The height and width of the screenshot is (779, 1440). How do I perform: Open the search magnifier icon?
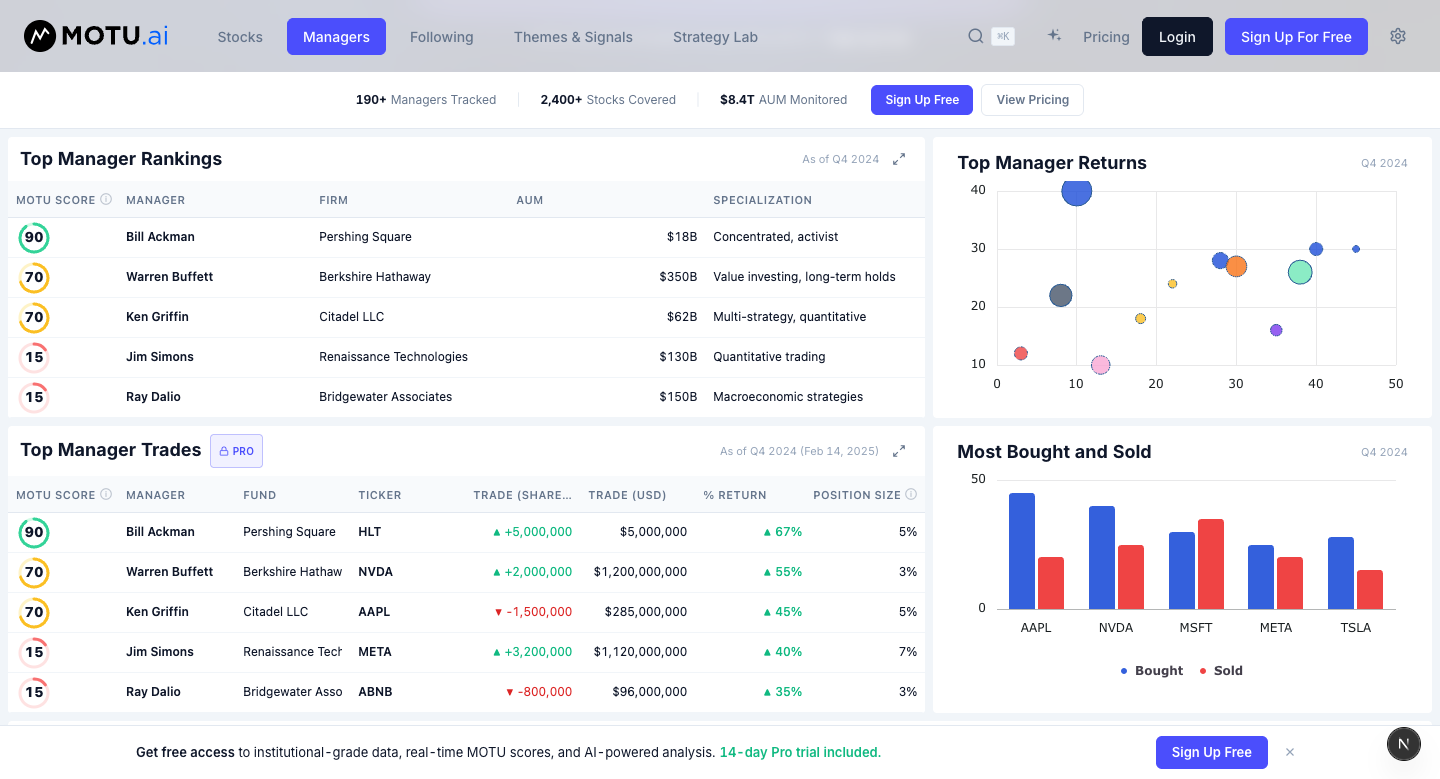(x=976, y=37)
